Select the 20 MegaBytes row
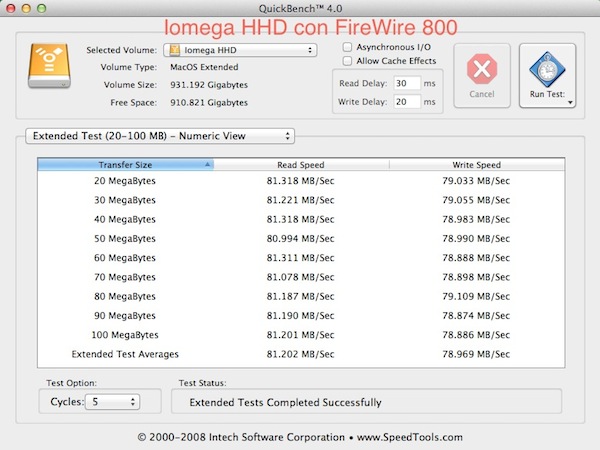600x450 pixels. pyautogui.click(x=301, y=181)
